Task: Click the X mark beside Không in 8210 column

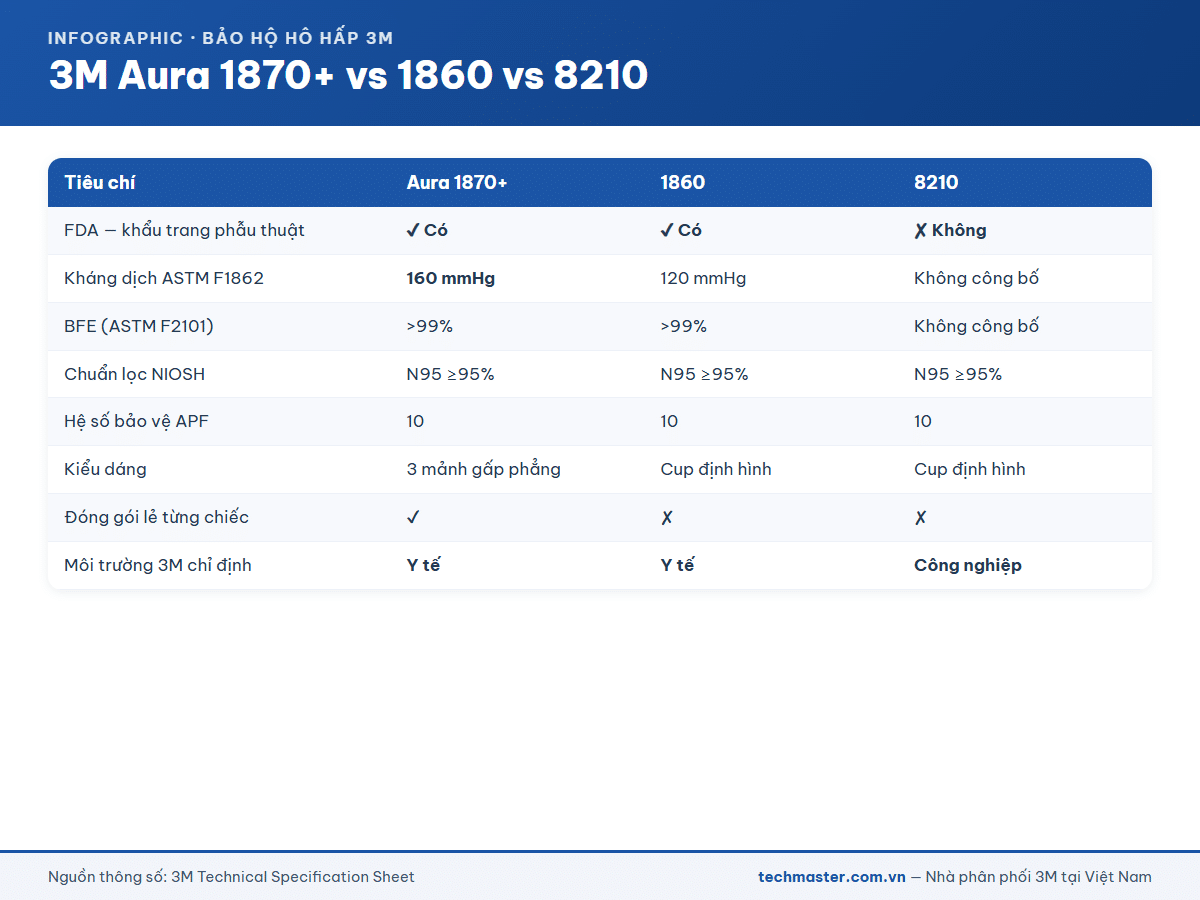Action: point(920,230)
